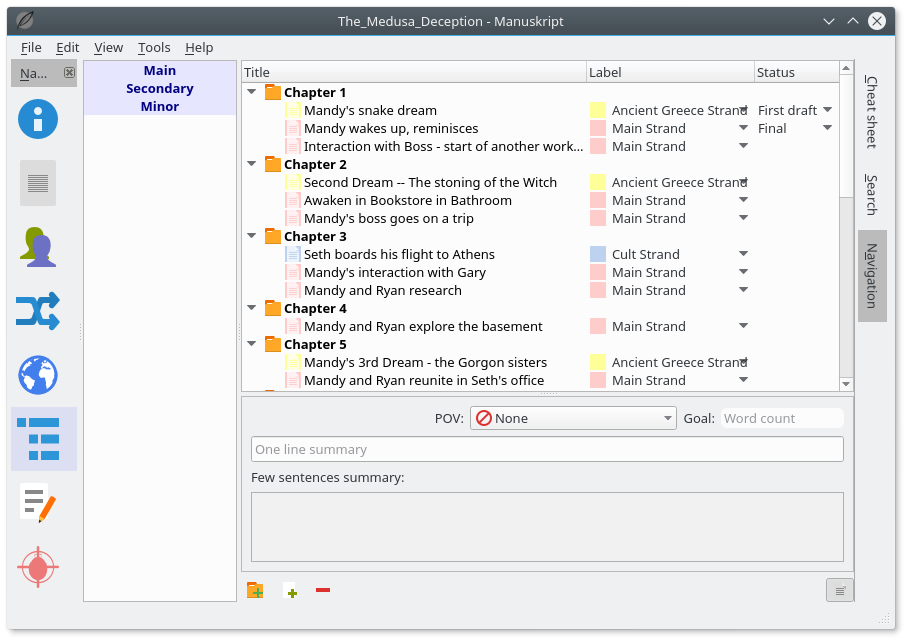Open the Debug target icon
This screenshot has height=642, width=908.
38,567
